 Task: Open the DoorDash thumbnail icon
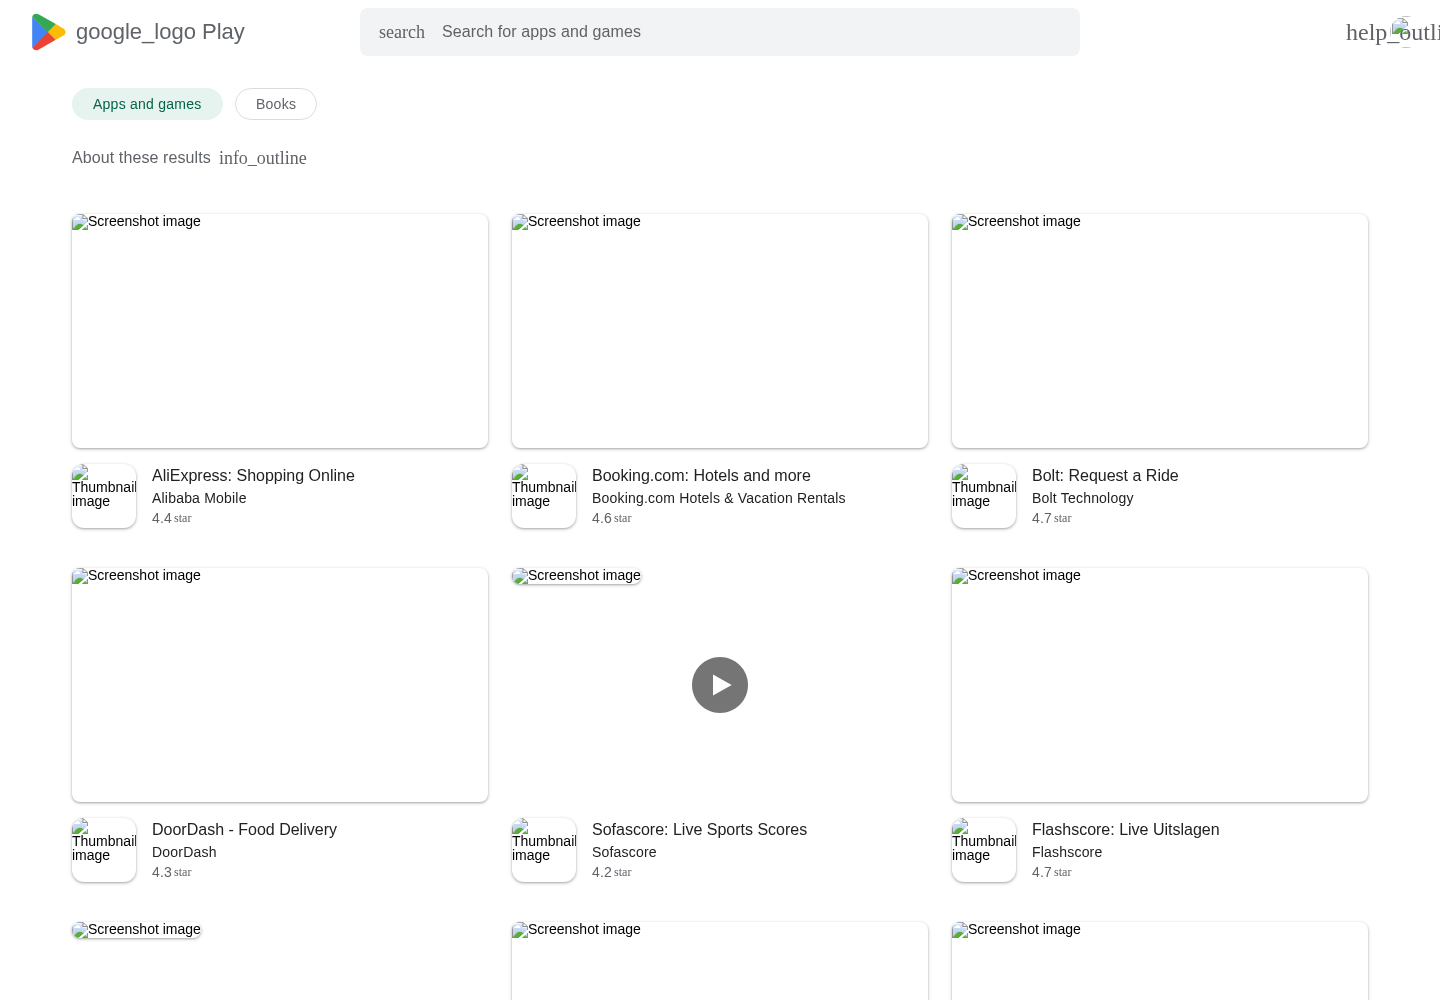(x=104, y=850)
